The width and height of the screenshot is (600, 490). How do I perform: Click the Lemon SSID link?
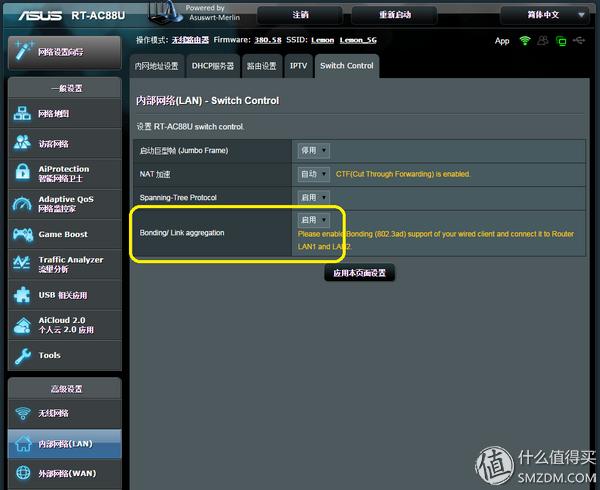[323, 40]
